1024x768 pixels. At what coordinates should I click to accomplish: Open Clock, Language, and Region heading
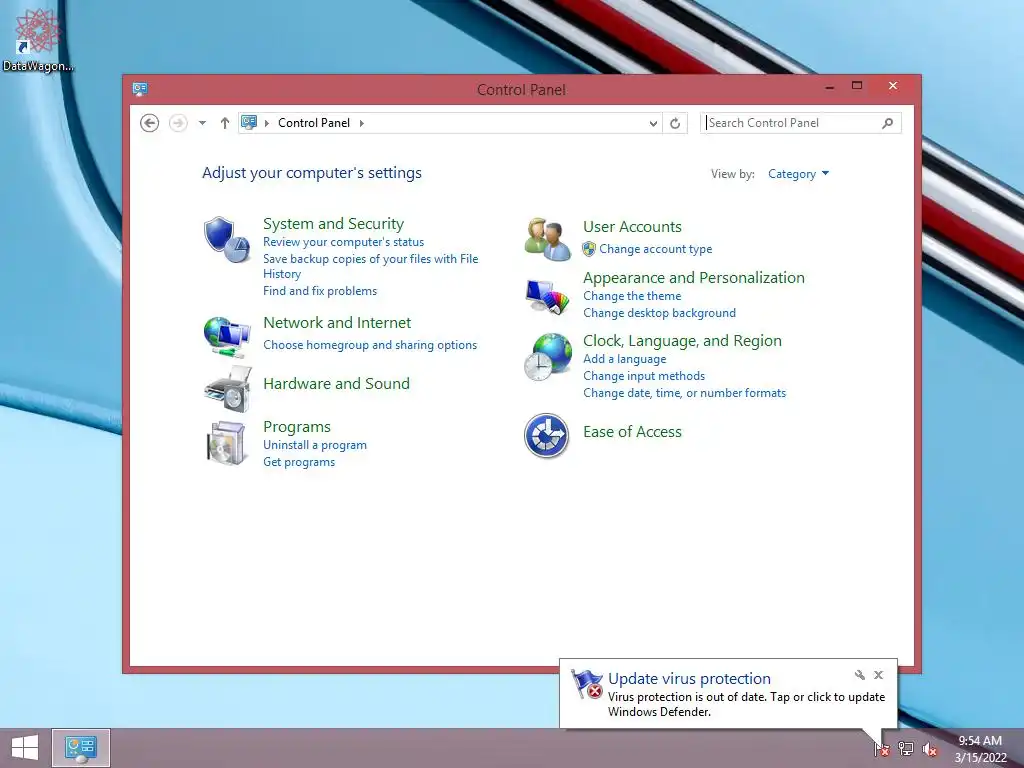tap(682, 341)
